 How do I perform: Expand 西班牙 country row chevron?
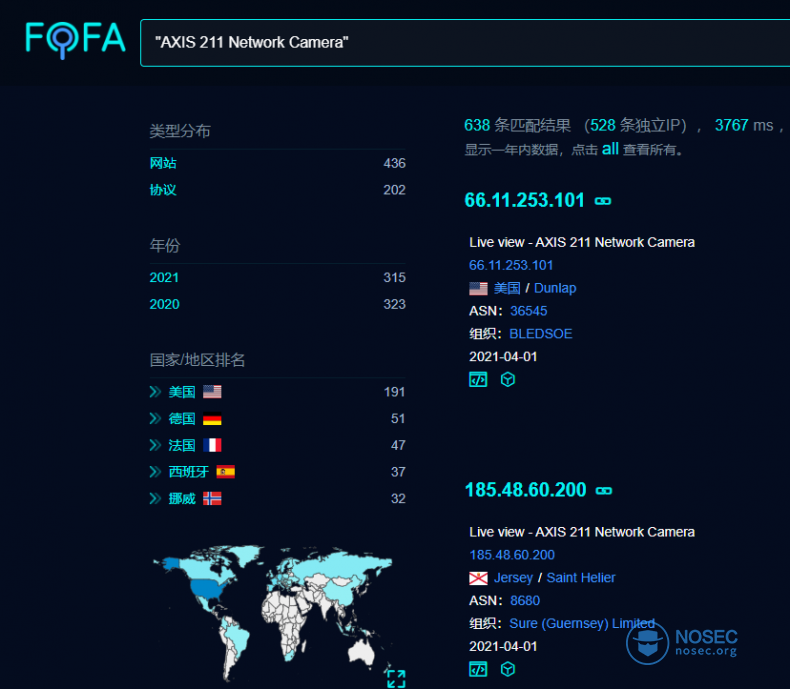pyautogui.click(x=155, y=472)
